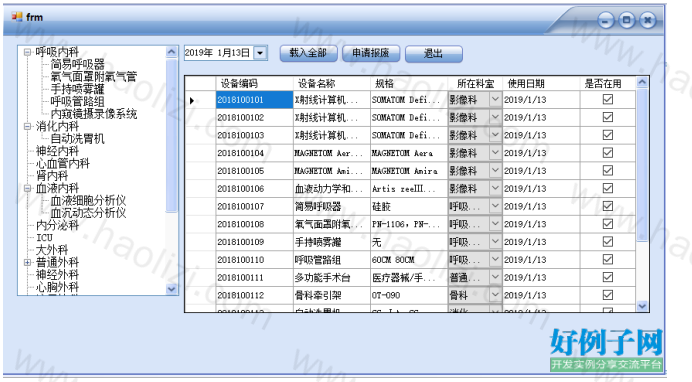Select 大外科 department in tree
Image resolution: width=692 pixels, height=382 pixels.
pyautogui.click(x=52, y=250)
